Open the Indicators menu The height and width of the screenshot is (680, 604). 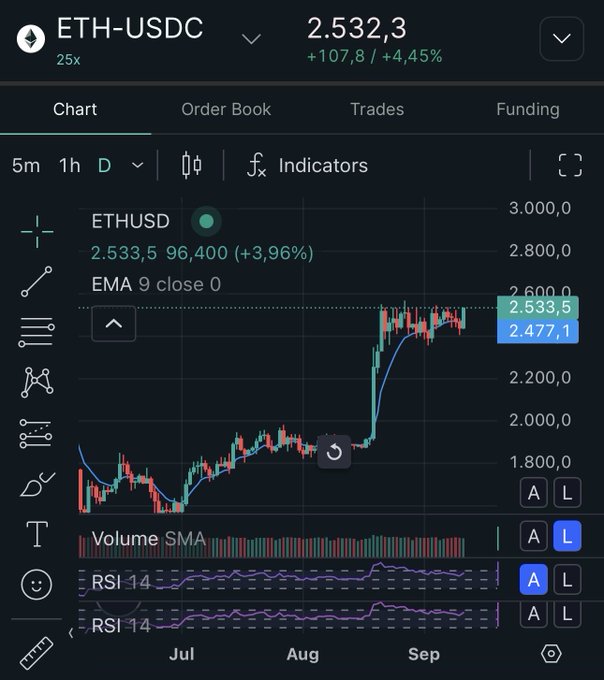tap(307, 165)
